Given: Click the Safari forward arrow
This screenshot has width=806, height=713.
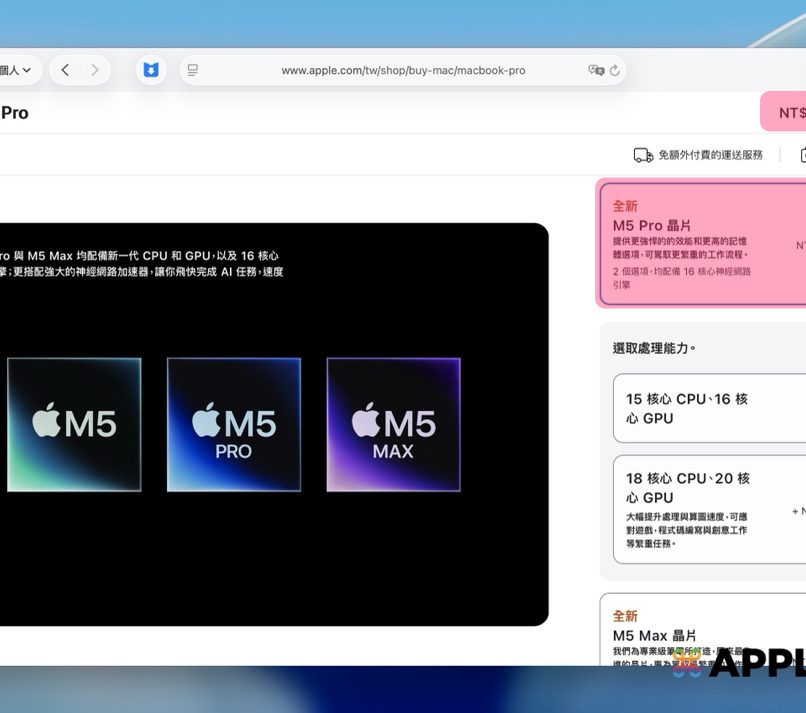Looking at the screenshot, I should (95, 70).
